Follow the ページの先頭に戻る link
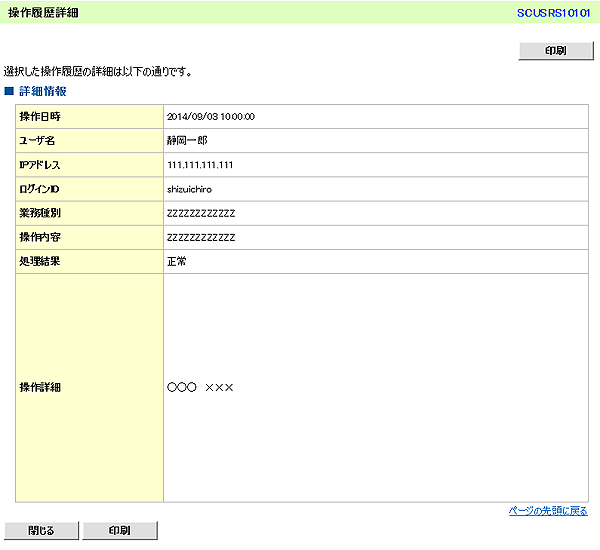This screenshot has height=550, width=600. (548, 511)
